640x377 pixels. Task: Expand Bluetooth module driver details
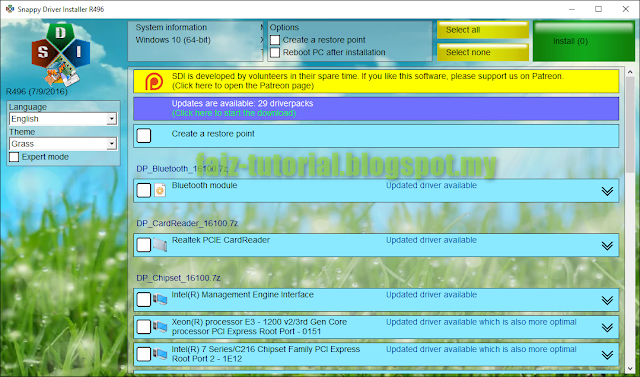pos(607,191)
